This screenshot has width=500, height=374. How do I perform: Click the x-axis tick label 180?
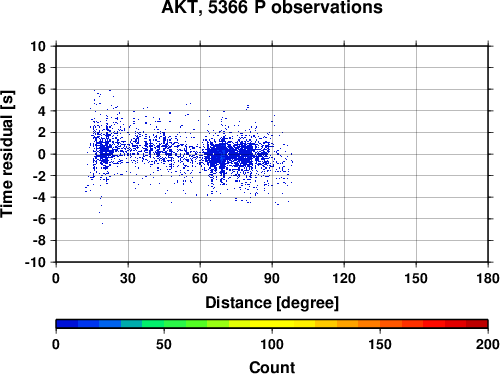(x=488, y=278)
